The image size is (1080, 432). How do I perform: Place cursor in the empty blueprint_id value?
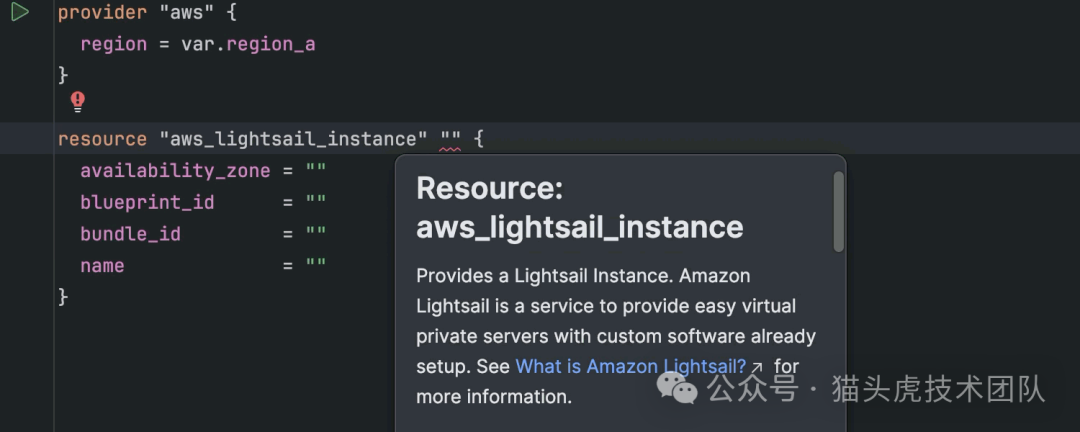pyautogui.click(x=316, y=202)
